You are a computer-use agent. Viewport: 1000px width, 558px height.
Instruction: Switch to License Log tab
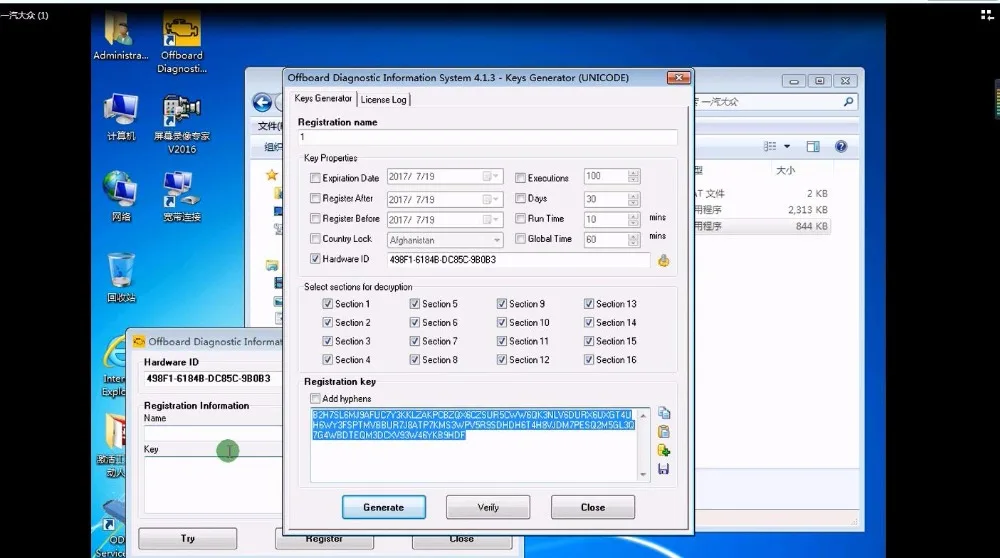pyautogui.click(x=383, y=99)
